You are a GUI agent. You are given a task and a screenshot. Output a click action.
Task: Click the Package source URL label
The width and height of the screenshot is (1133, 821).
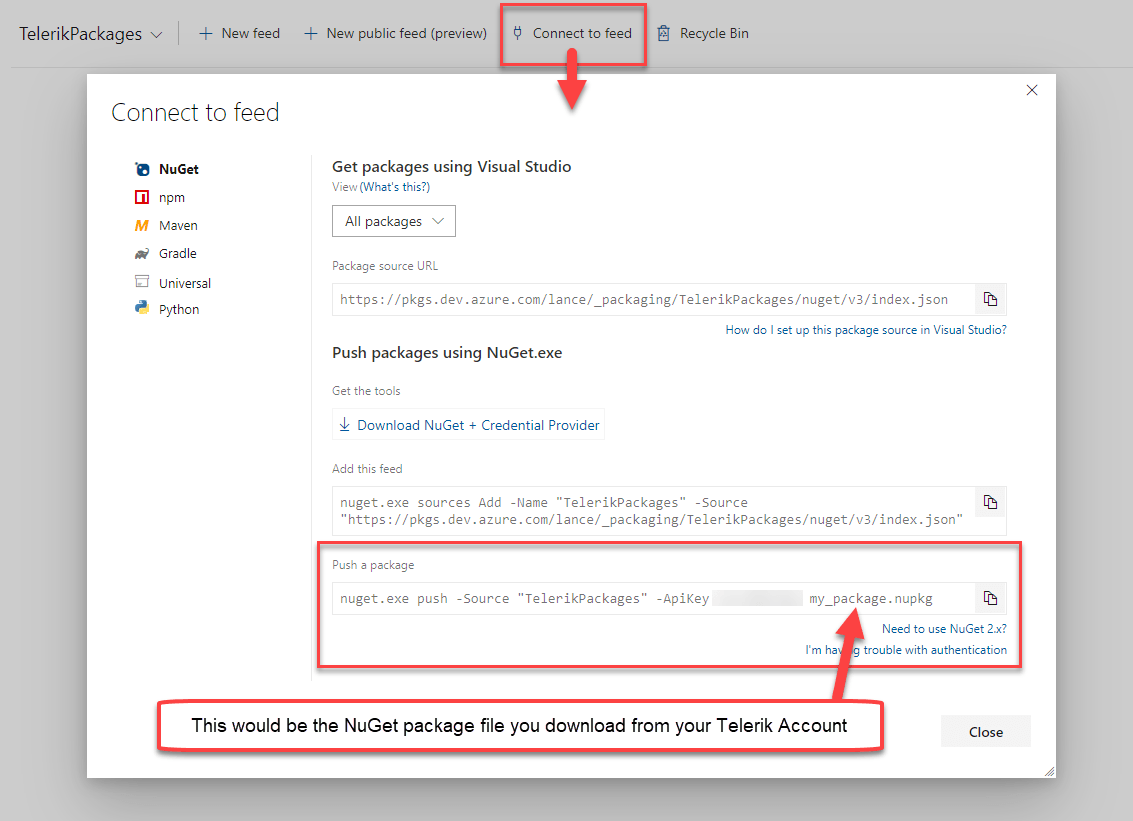click(384, 266)
